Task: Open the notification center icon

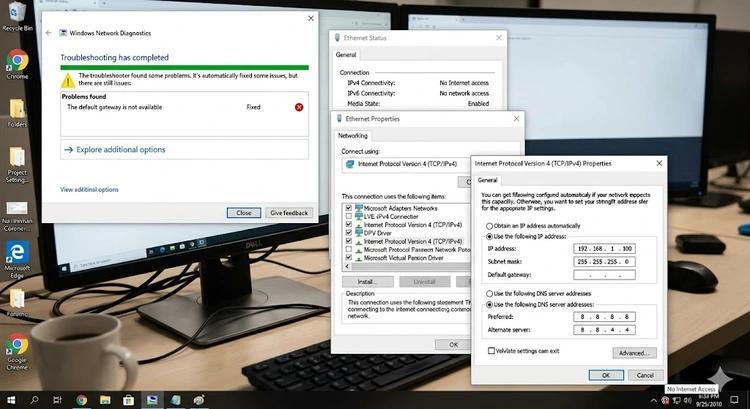Action: pos(734,400)
